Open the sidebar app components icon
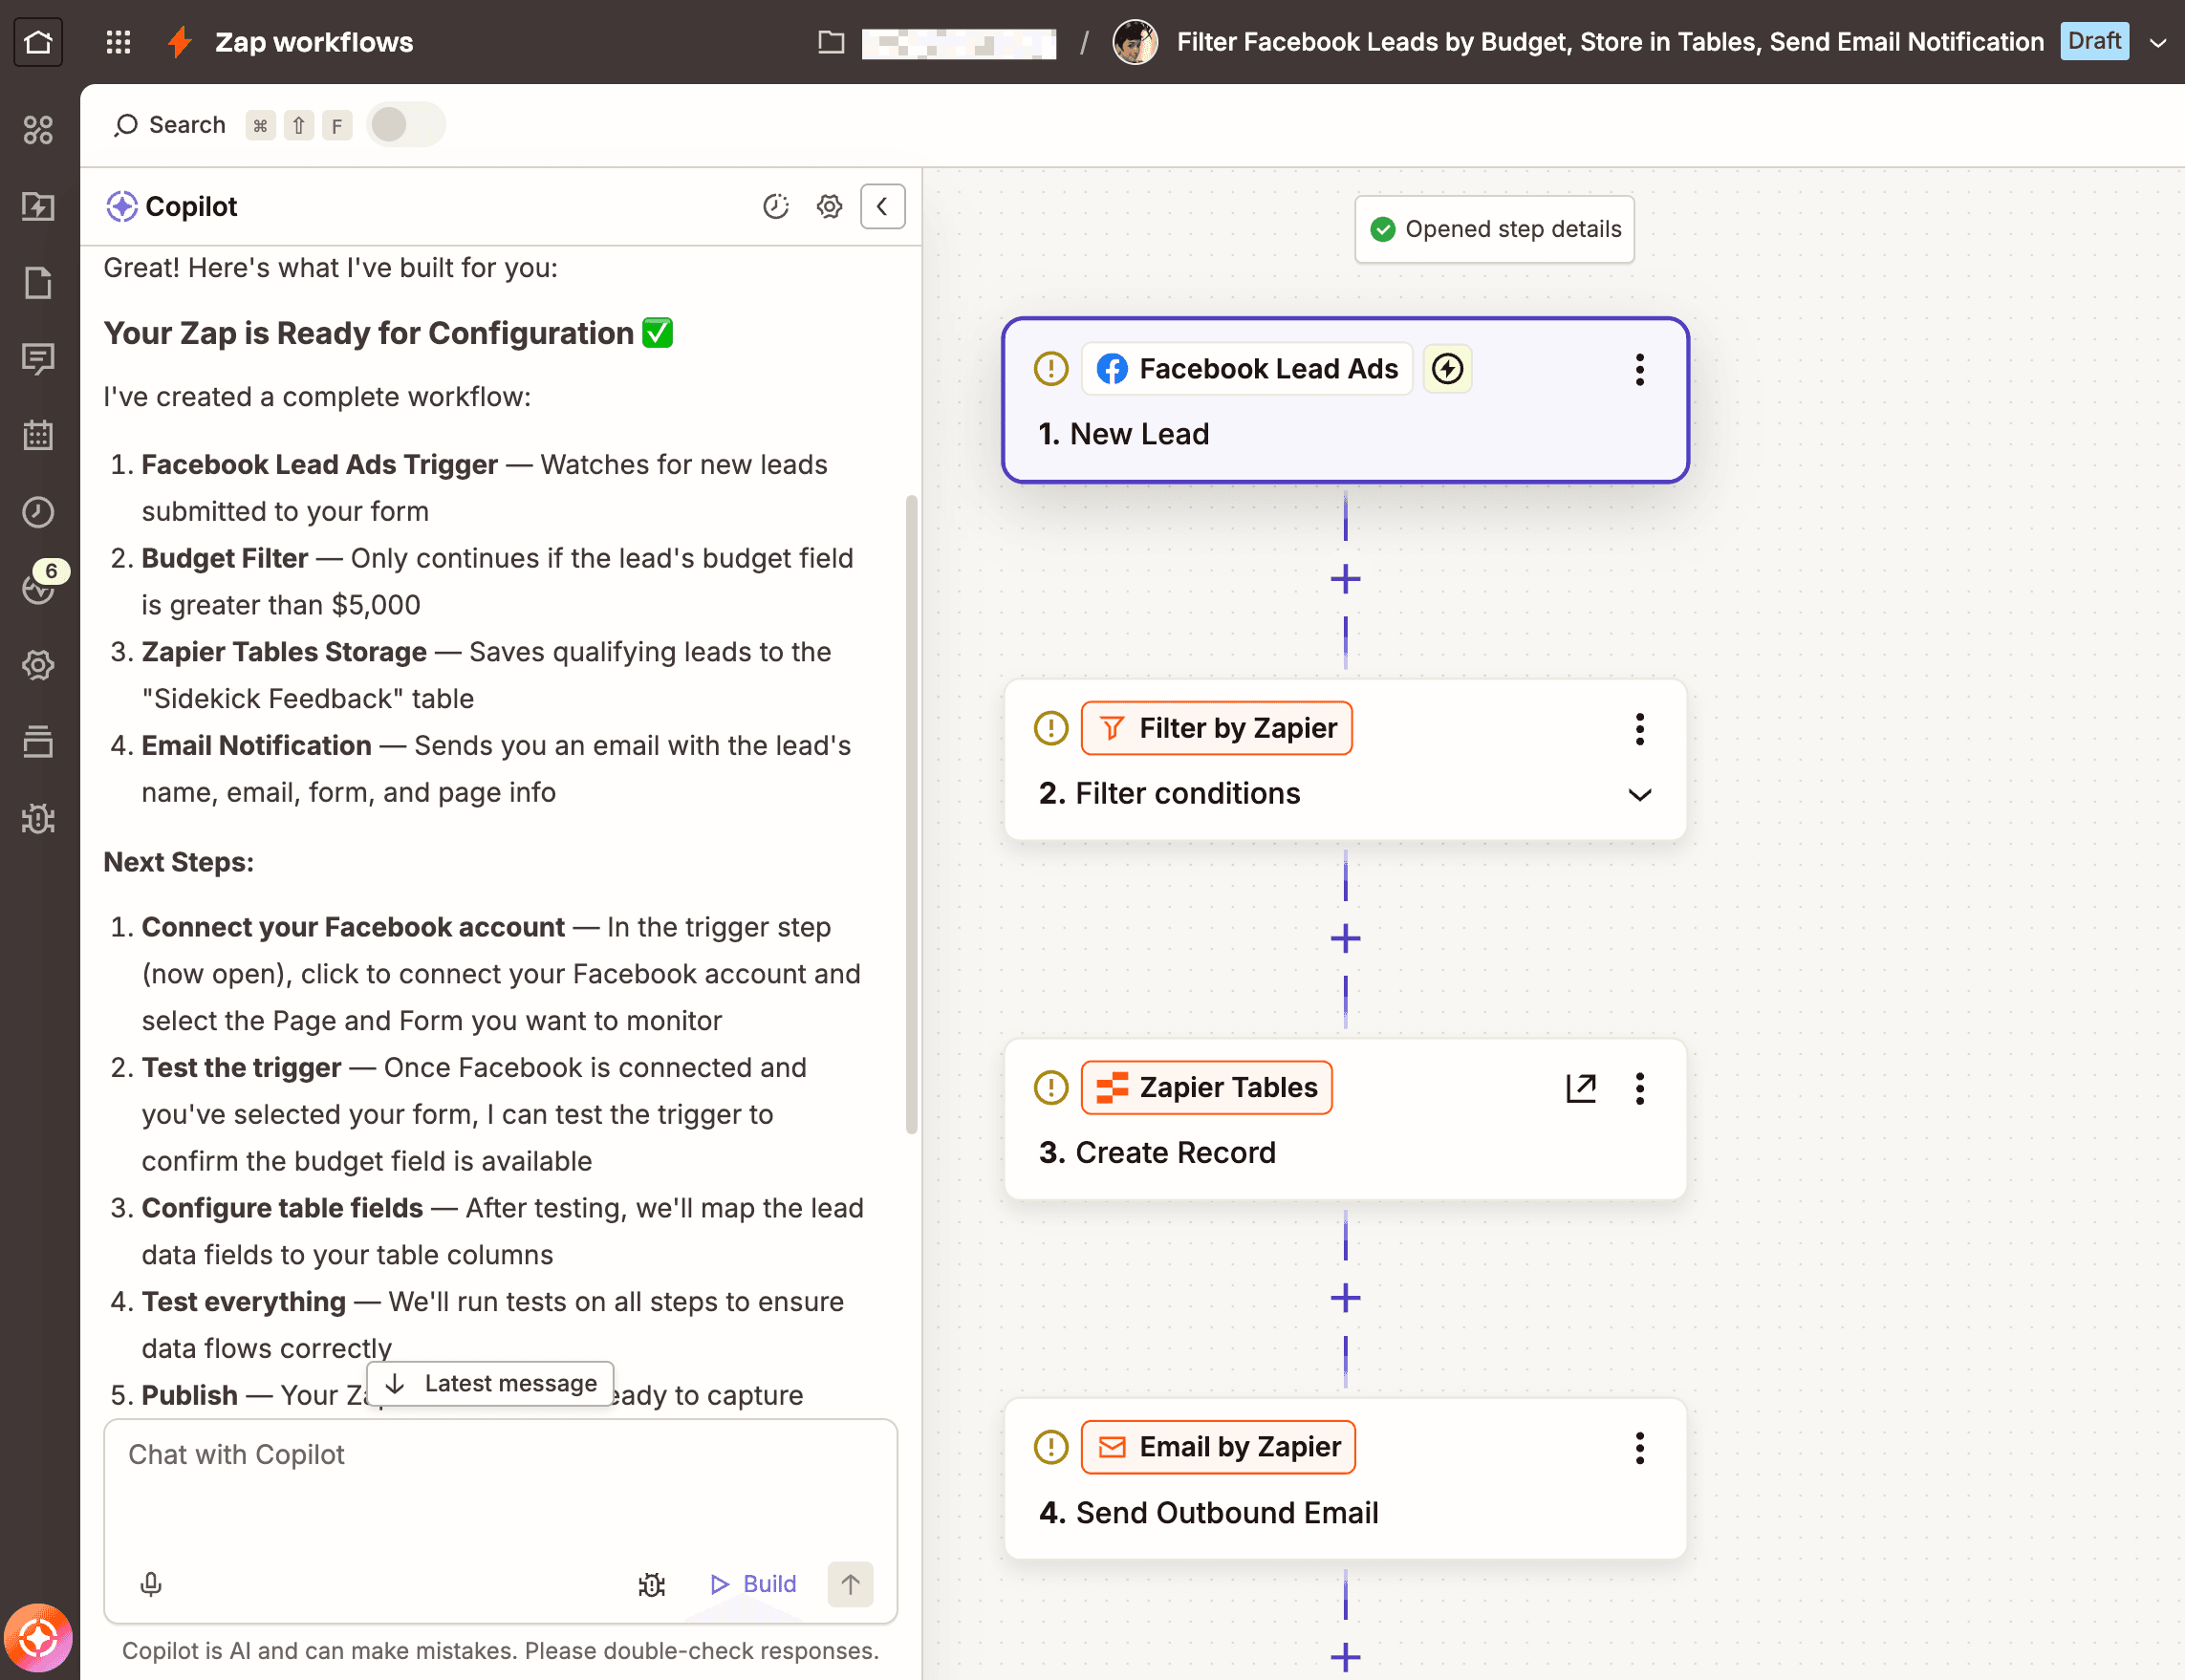This screenshot has height=1680, width=2185. tap(38, 130)
